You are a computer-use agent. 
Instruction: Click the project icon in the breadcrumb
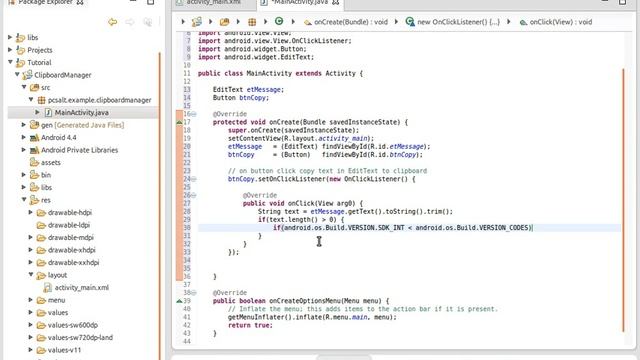point(197,22)
